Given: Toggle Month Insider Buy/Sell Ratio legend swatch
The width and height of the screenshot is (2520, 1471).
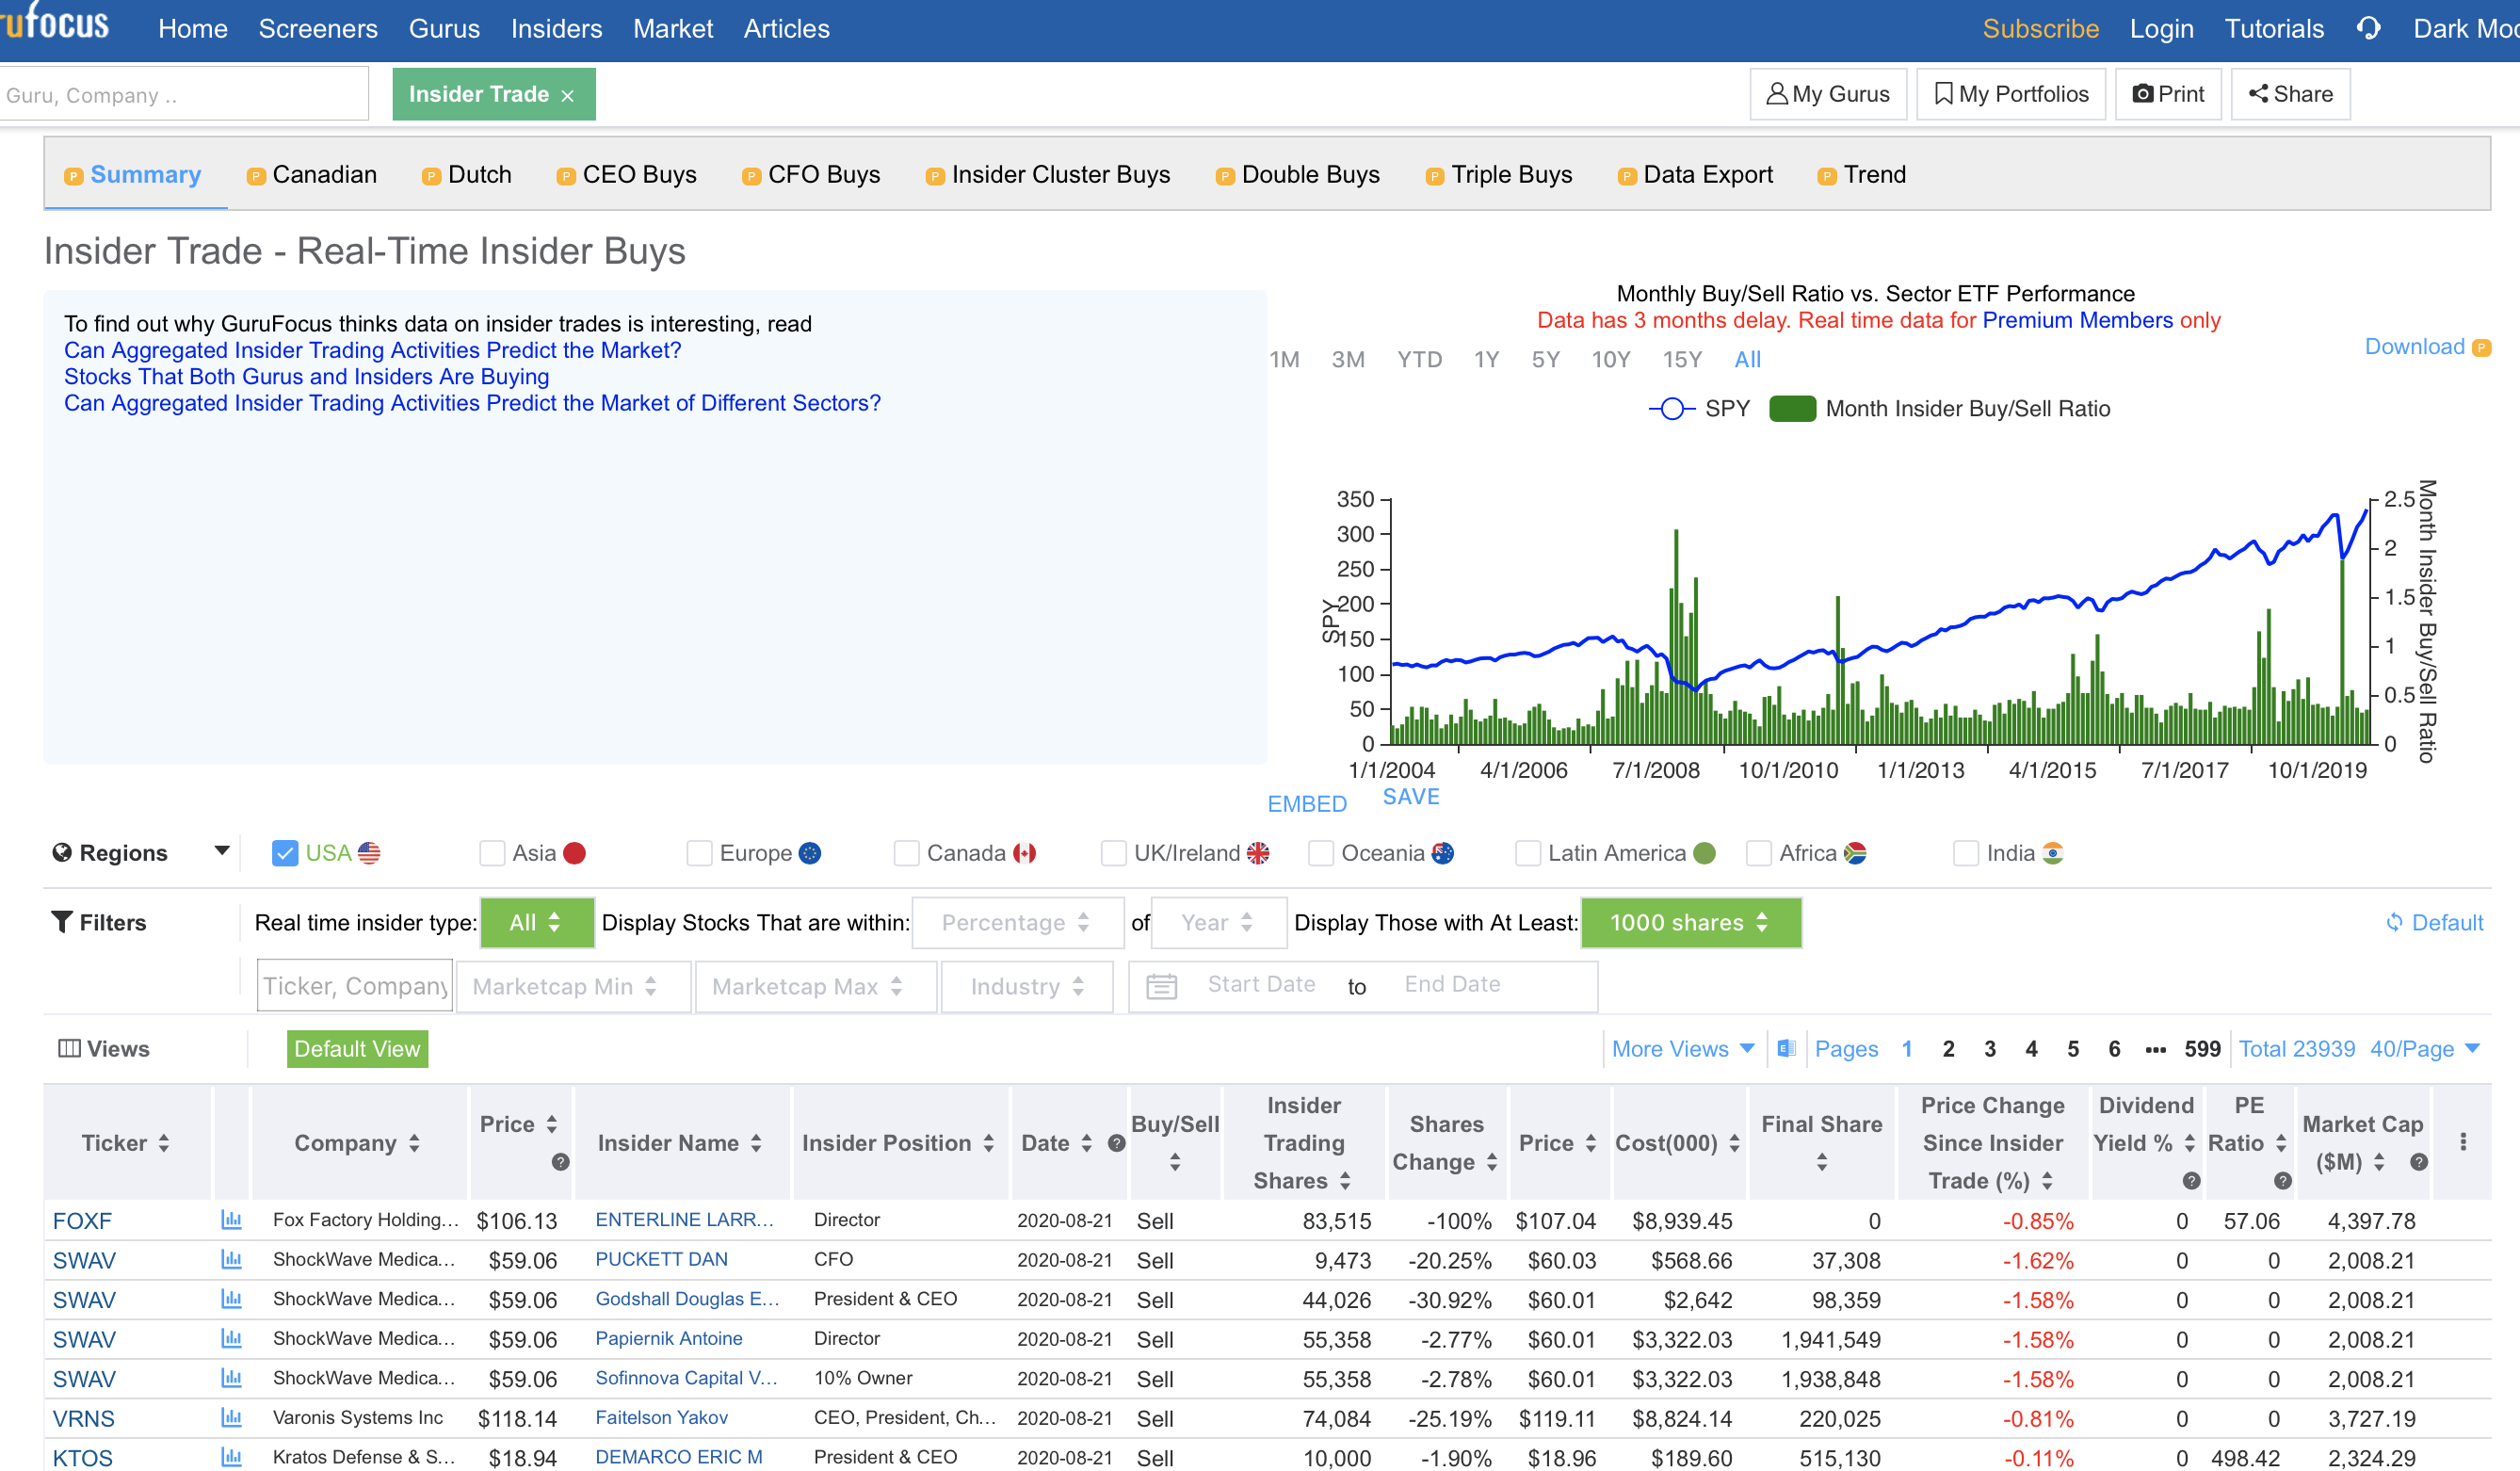Looking at the screenshot, I should coord(1793,408).
